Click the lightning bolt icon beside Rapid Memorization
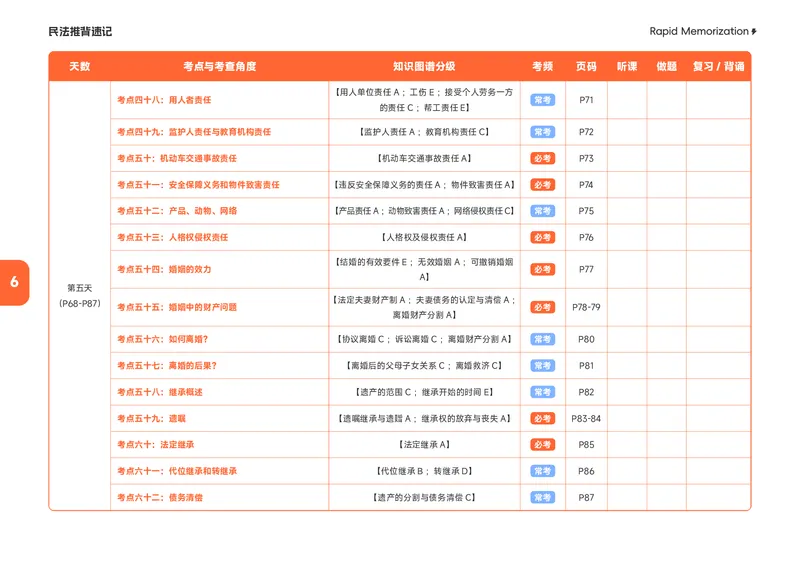This screenshot has height=566, width=800. pos(754,32)
